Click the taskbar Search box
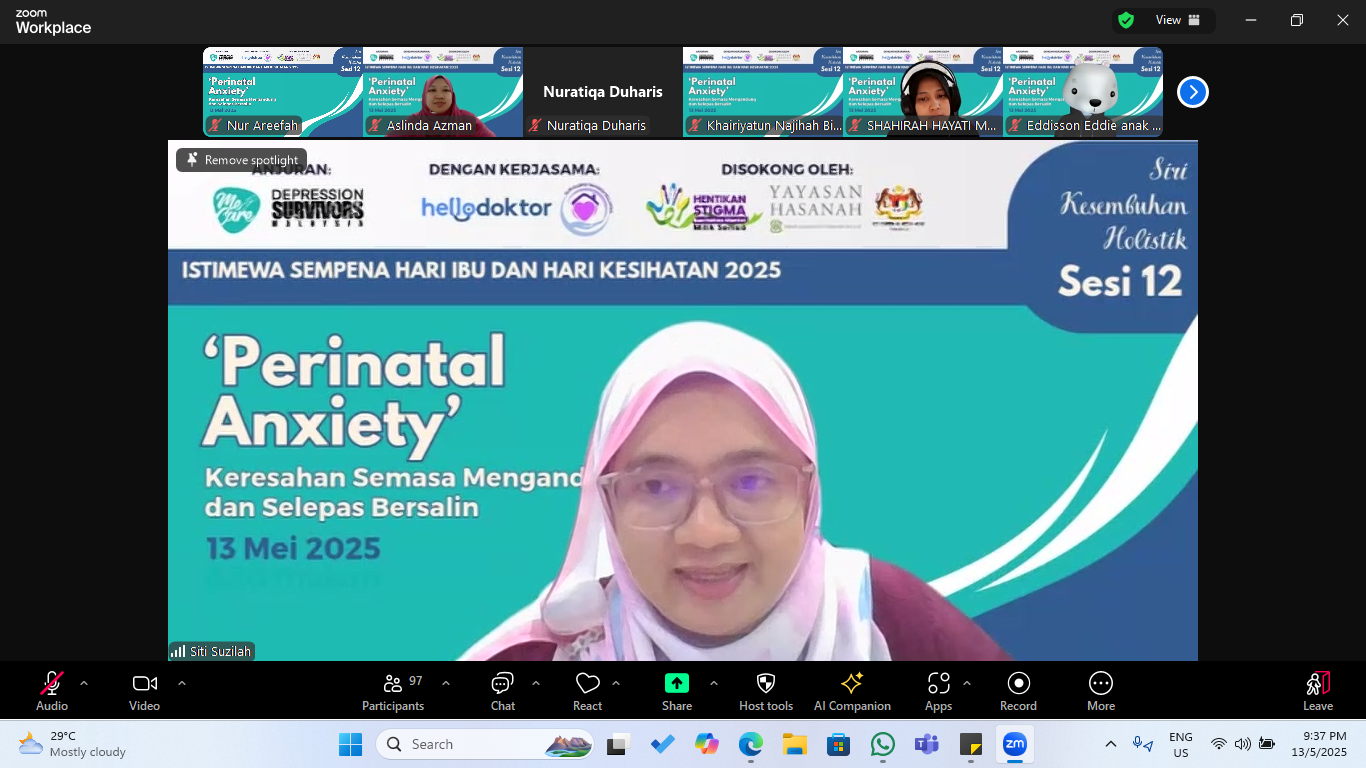 [485, 744]
